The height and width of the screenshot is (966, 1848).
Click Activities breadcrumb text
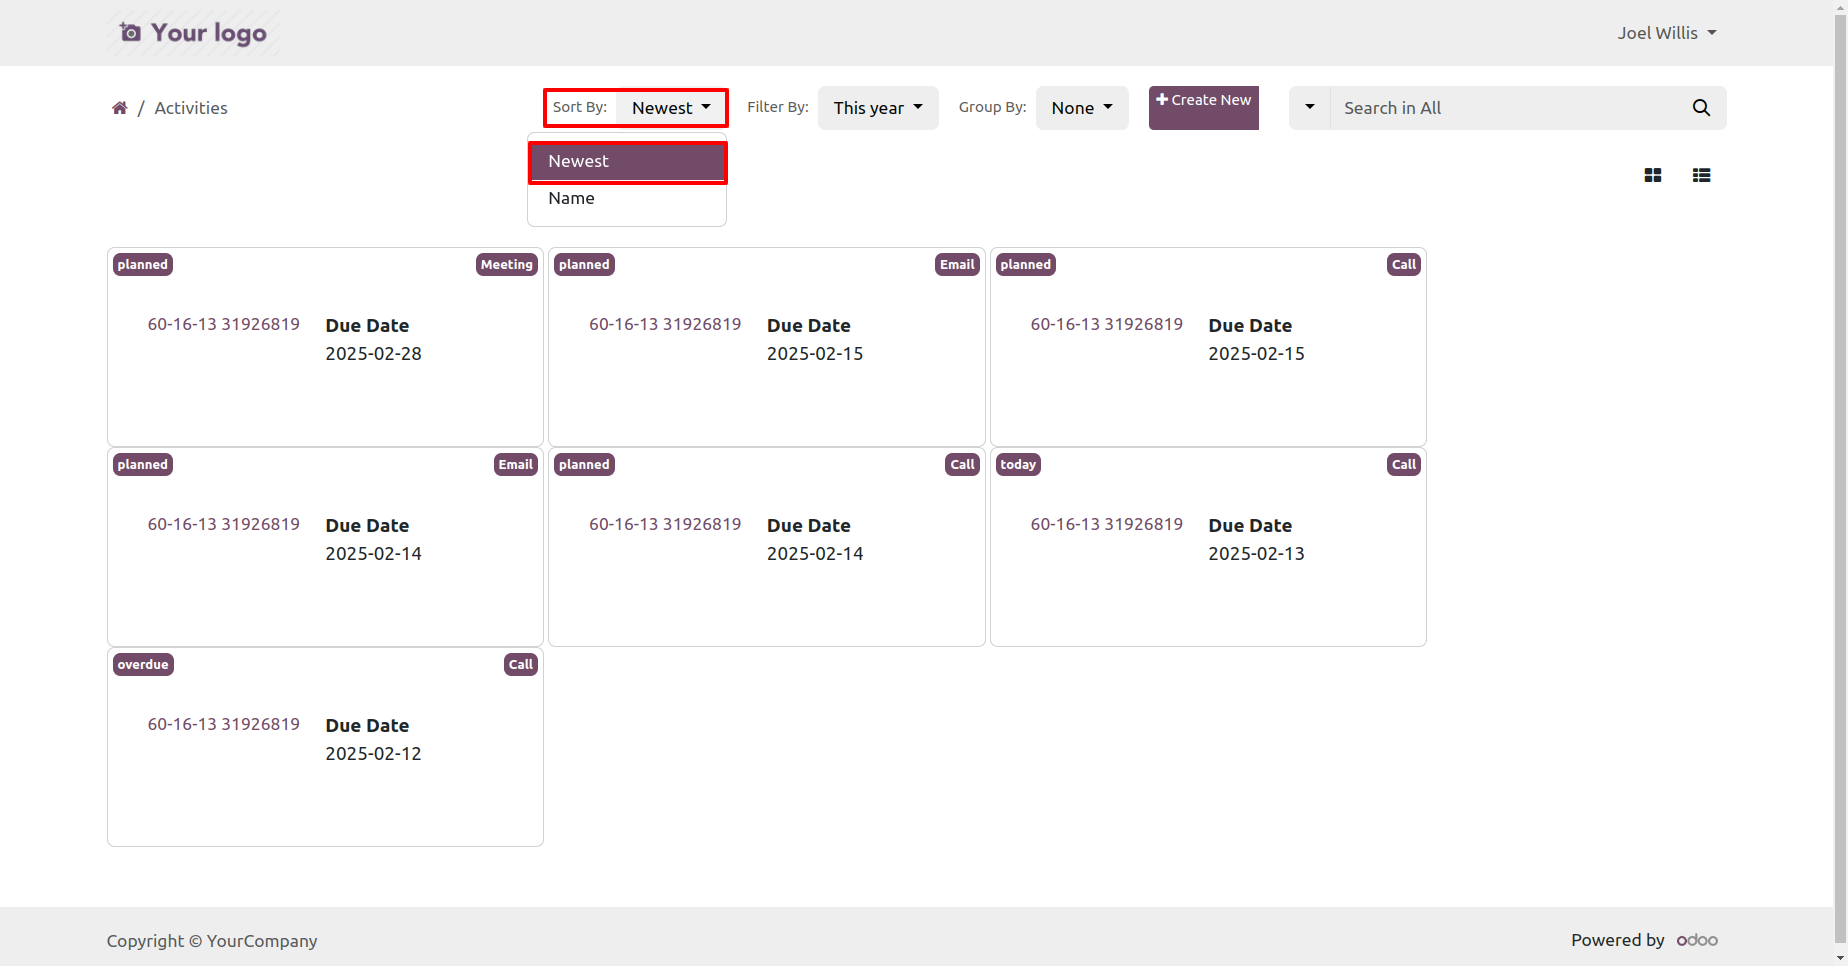pos(191,108)
